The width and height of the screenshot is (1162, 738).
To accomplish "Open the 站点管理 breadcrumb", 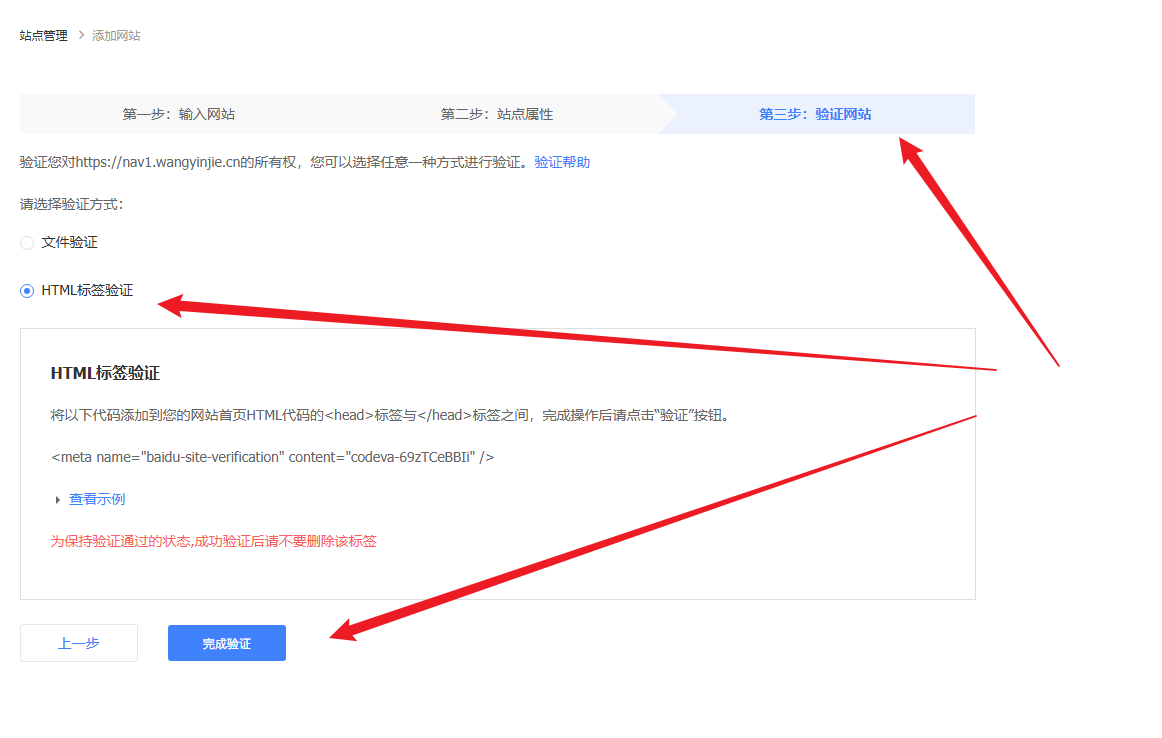I will (x=44, y=36).
